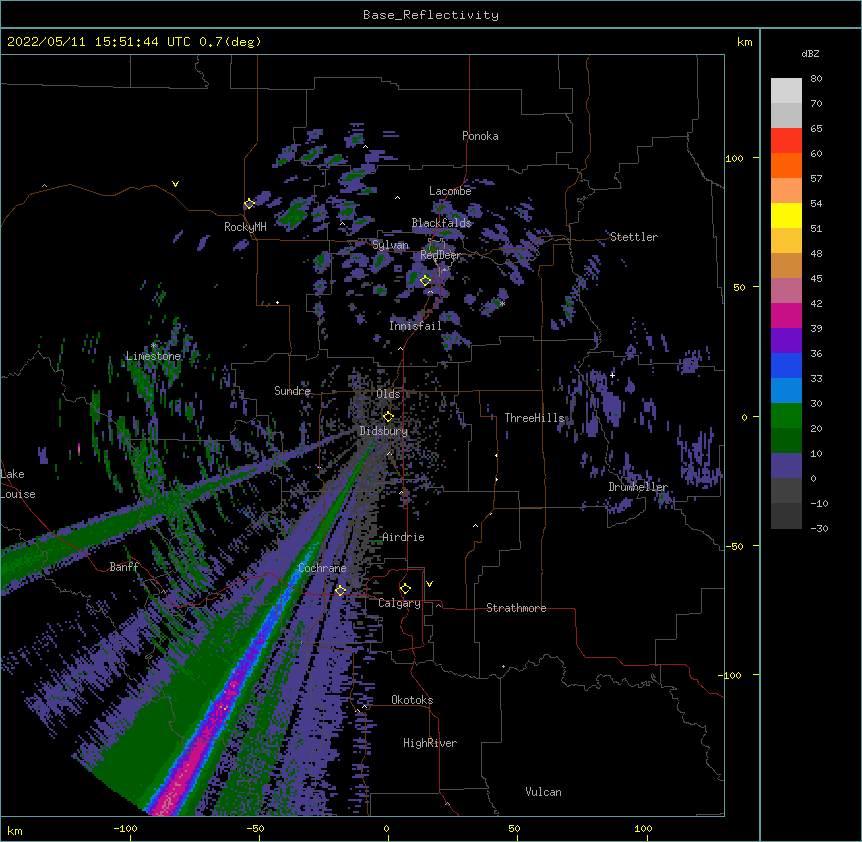Pick the light gray 70-80 dBZ legend swatch
This screenshot has width=862, height=842.
[x=786, y=91]
